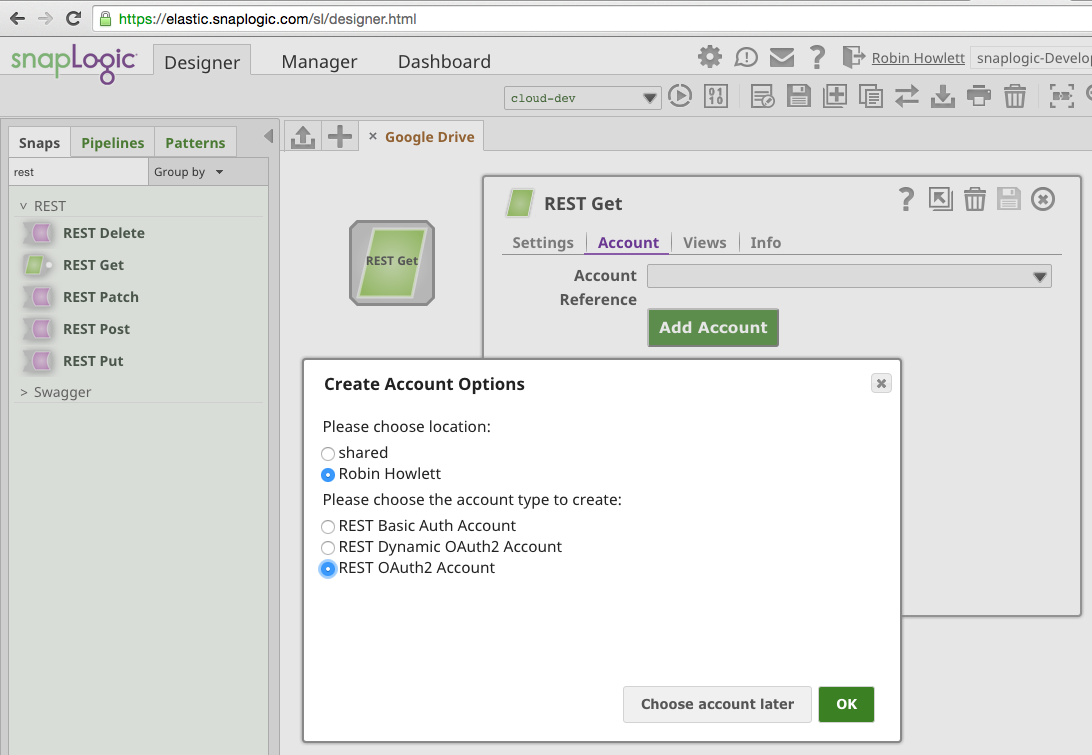Viewport: 1092px width, 755px height.
Task: Select the REST Delete snap in the list
Action: 104,233
